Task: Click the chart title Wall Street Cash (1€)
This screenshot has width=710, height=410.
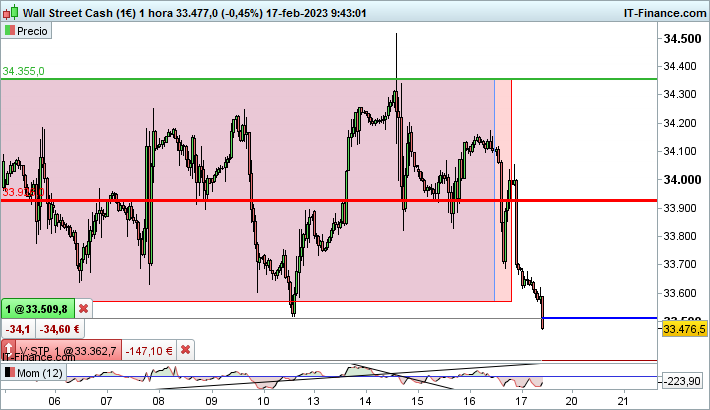Action: [x=79, y=13]
